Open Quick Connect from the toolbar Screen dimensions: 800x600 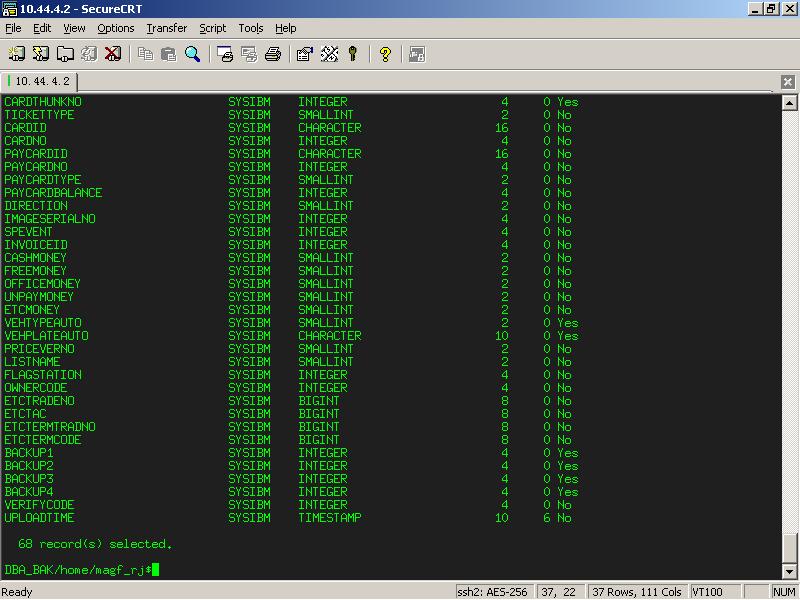click(x=41, y=54)
